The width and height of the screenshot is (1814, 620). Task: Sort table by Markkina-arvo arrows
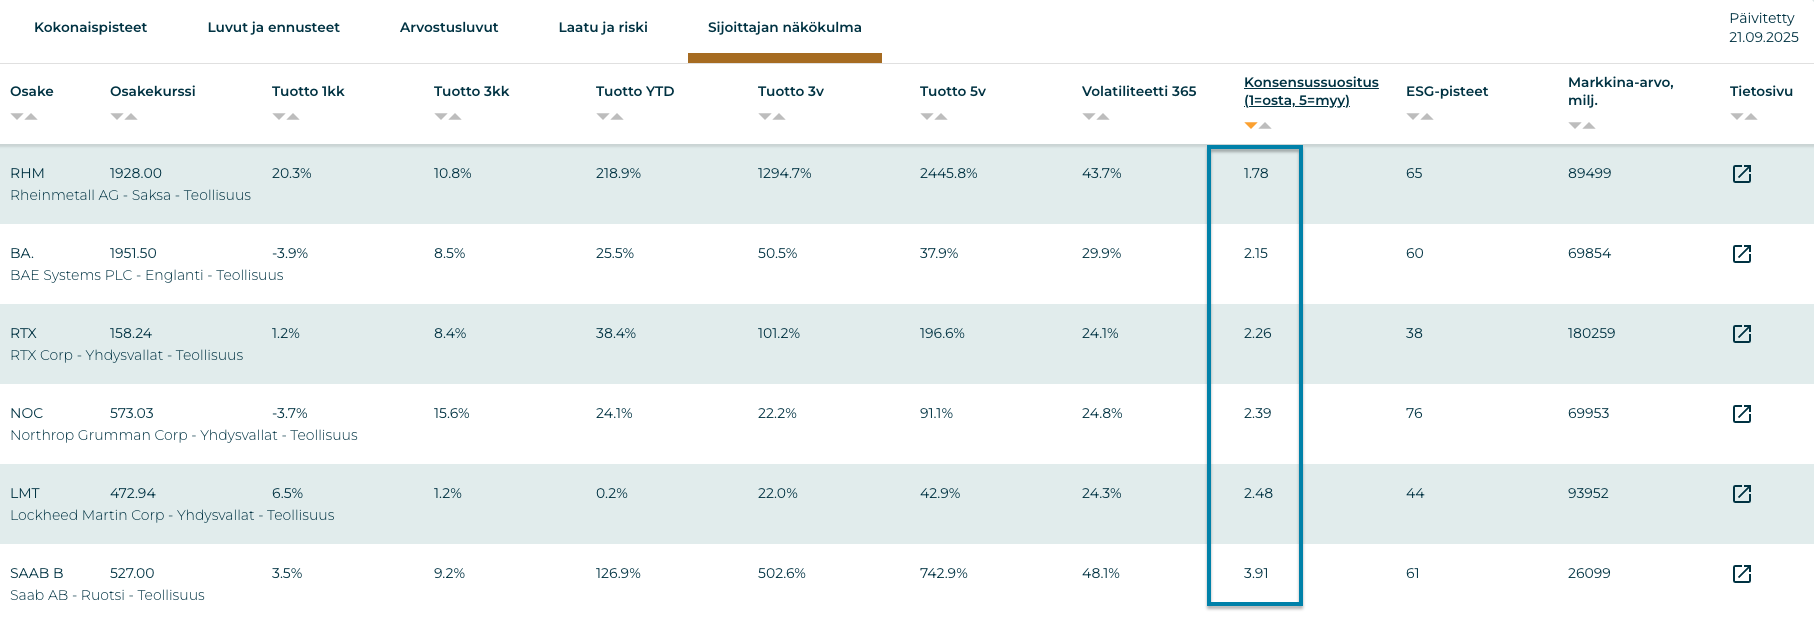(x=1582, y=126)
